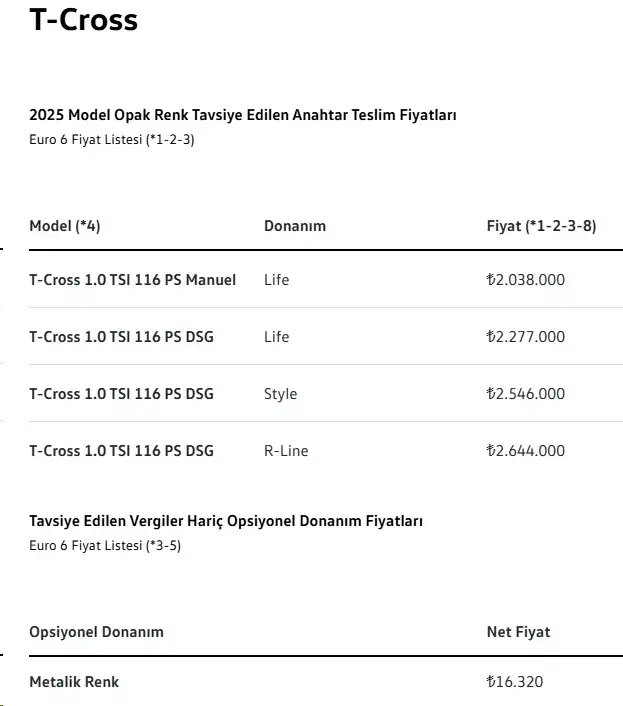Click the ₺2.644.000 price
This screenshot has width=623, height=706.
(x=526, y=451)
